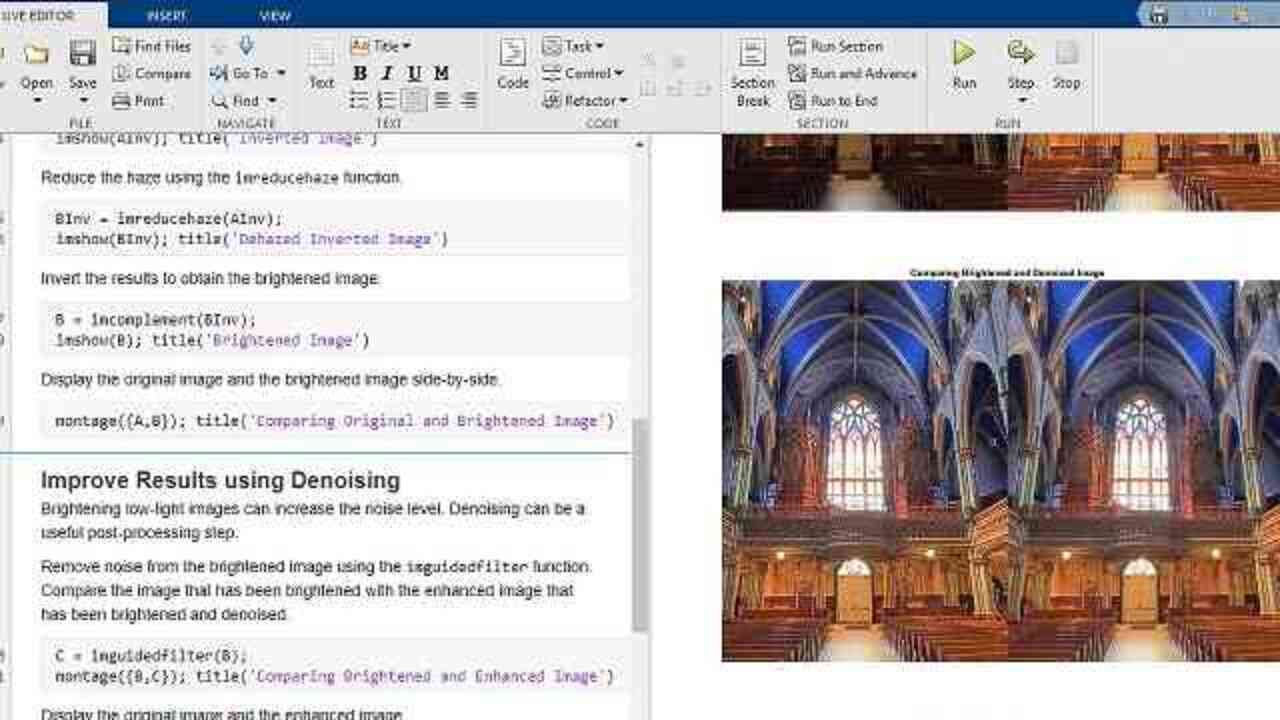This screenshot has height=720, width=1280.
Task: Switch to the View ribbon tab
Action: point(274,15)
